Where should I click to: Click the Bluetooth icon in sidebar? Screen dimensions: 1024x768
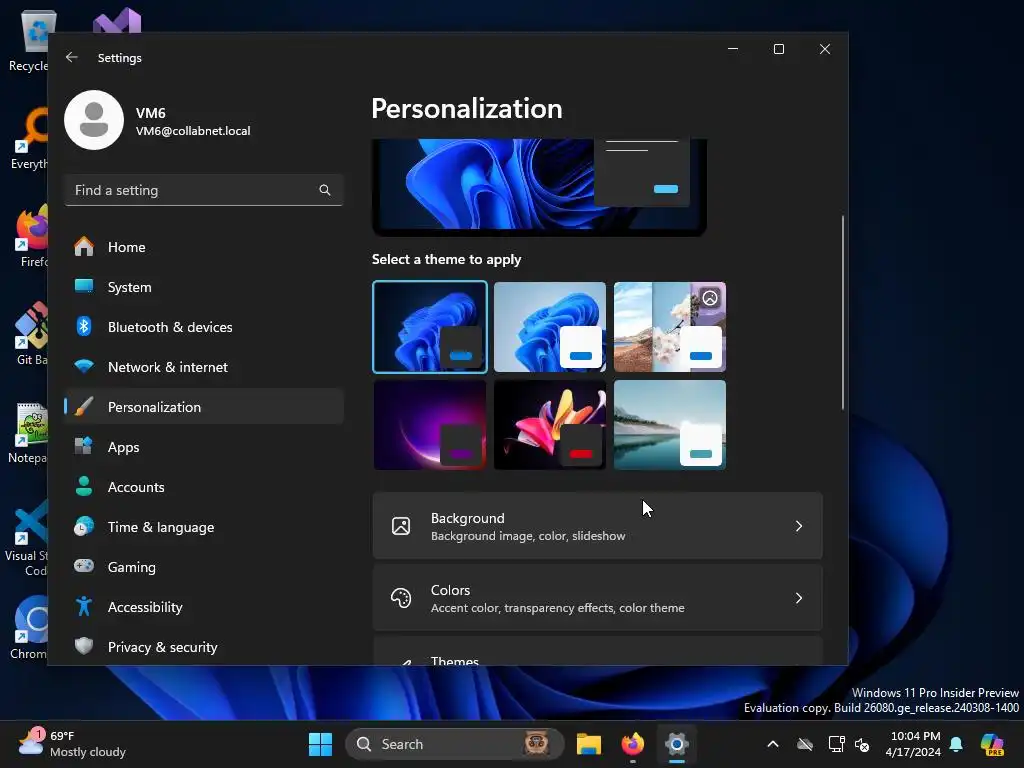tap(84, 327)
